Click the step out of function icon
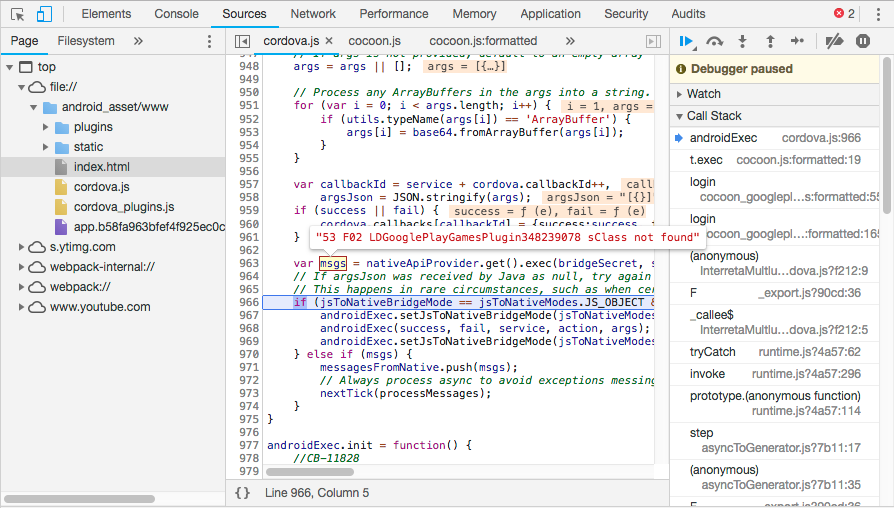The image size is (894, 508). (x=770, y=41)
